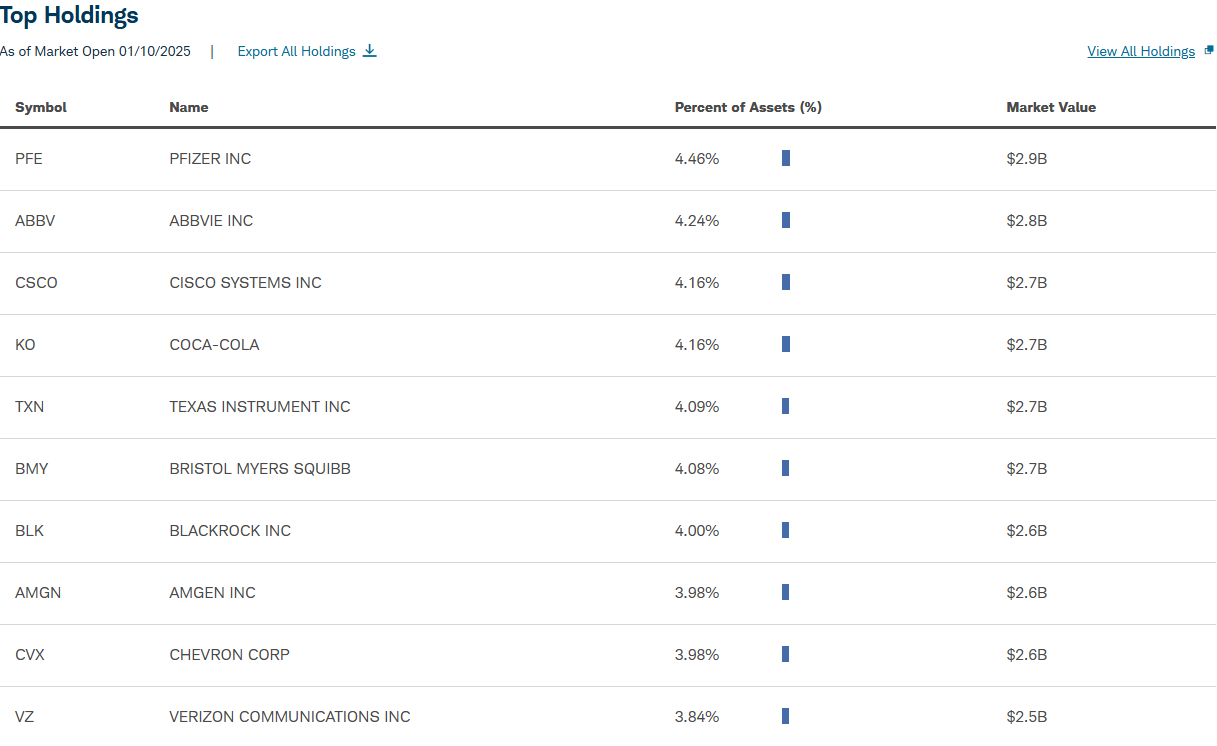Click the COCA-COLA name

coord(214,344)
